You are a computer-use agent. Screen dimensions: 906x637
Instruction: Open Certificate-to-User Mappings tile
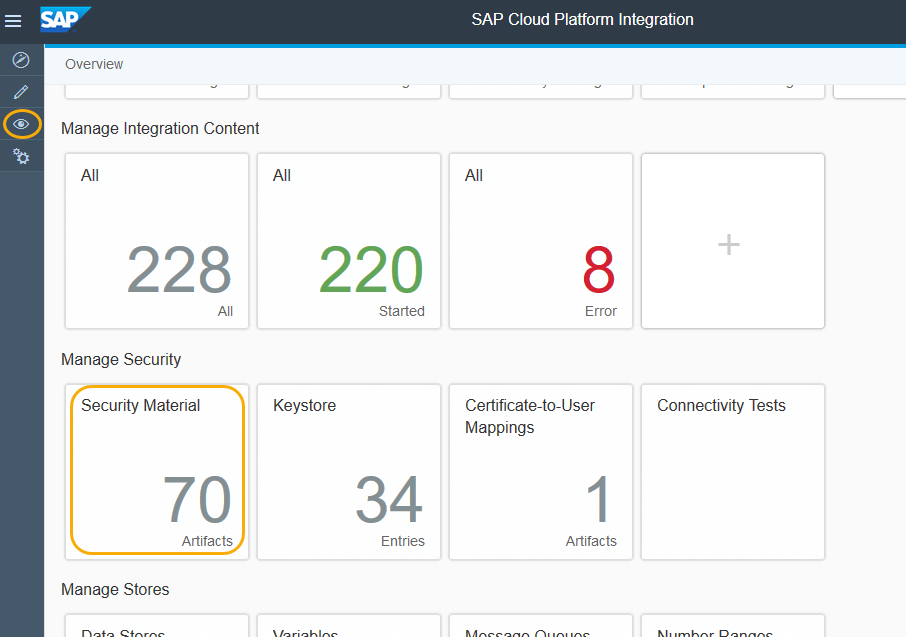coord(541,472)
